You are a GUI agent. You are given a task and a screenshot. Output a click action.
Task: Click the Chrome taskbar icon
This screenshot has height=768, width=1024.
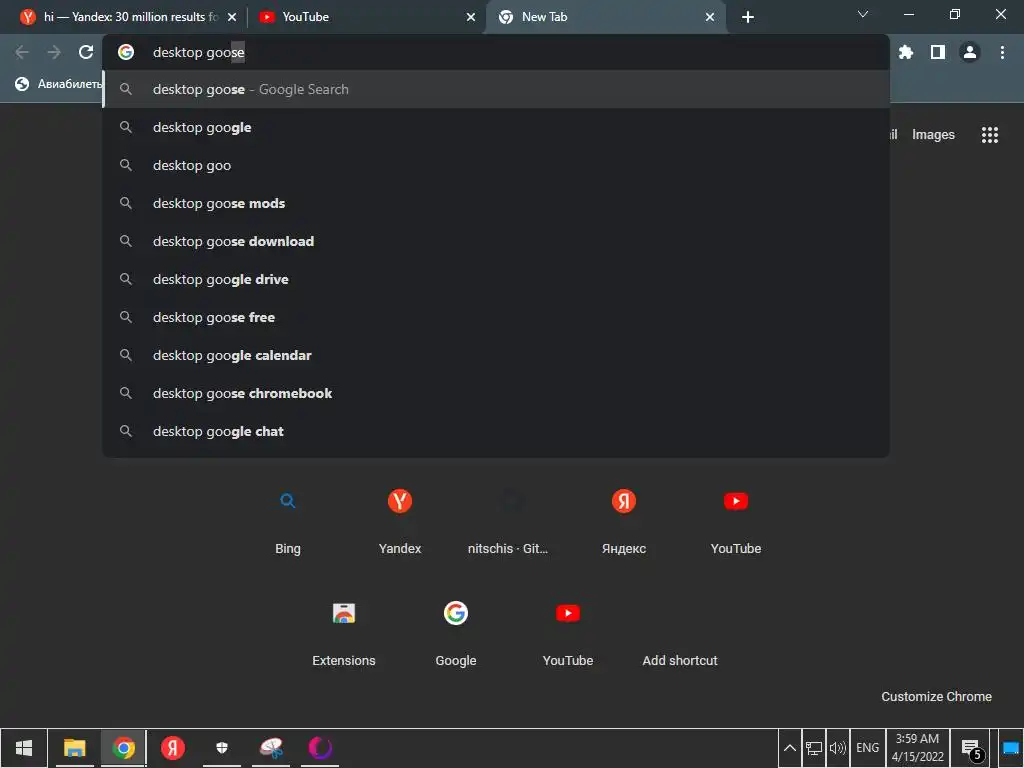[x=123, y=748]
